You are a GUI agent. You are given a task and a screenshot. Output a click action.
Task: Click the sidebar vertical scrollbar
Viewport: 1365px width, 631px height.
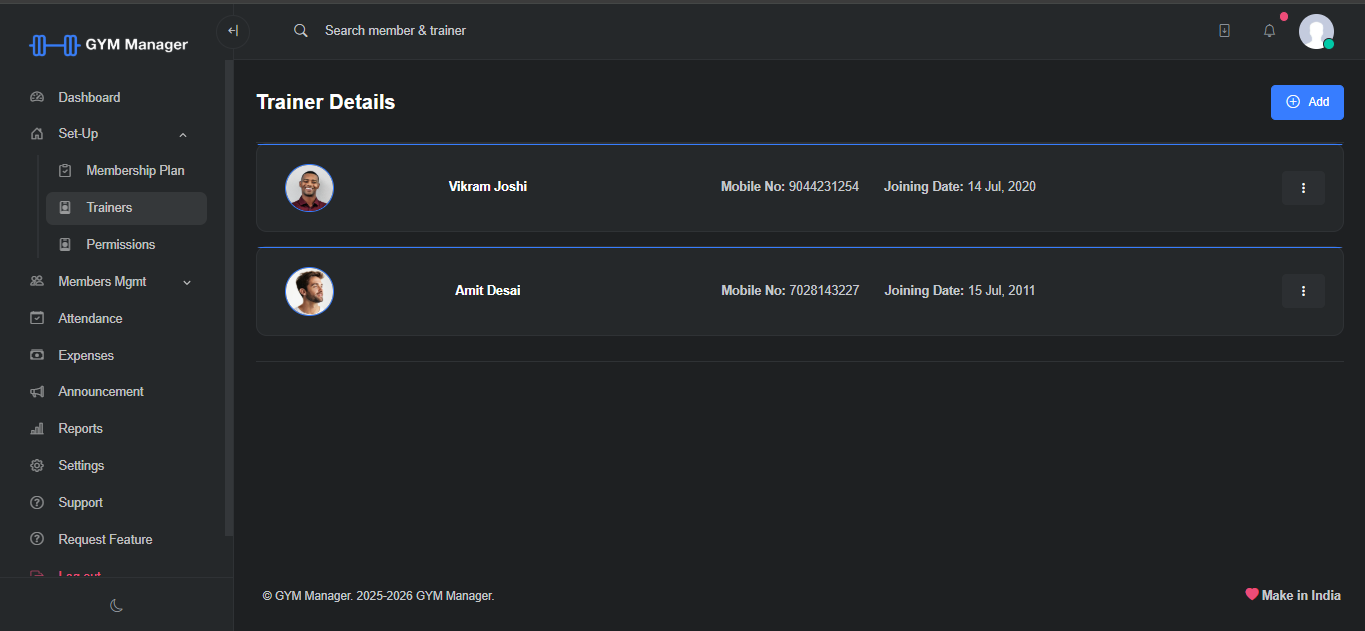coord(229,300)
